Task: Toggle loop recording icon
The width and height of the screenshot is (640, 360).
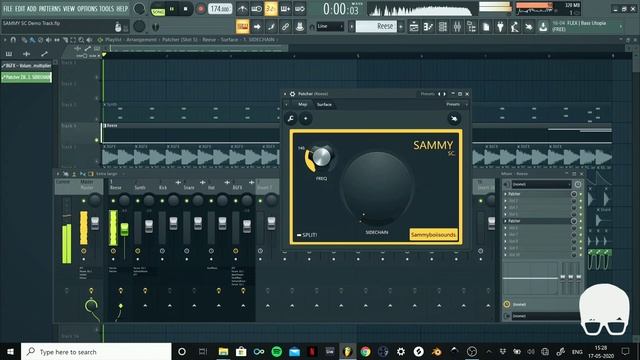Action: click(300, 9)
